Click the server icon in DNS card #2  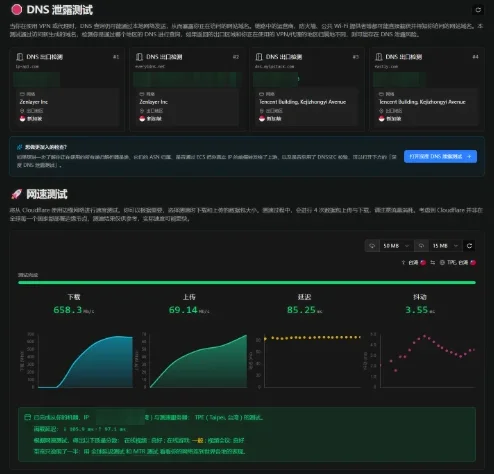click(139, 57)
